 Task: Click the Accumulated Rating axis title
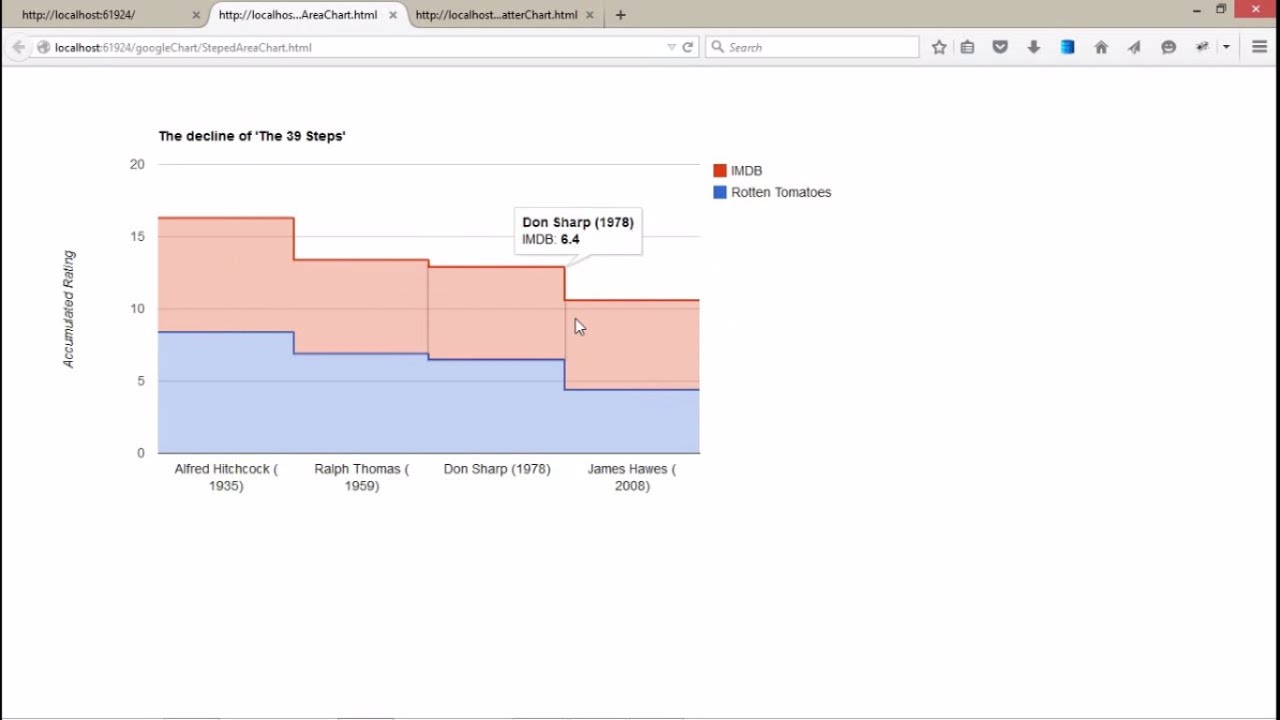click(x=69, y=309)
